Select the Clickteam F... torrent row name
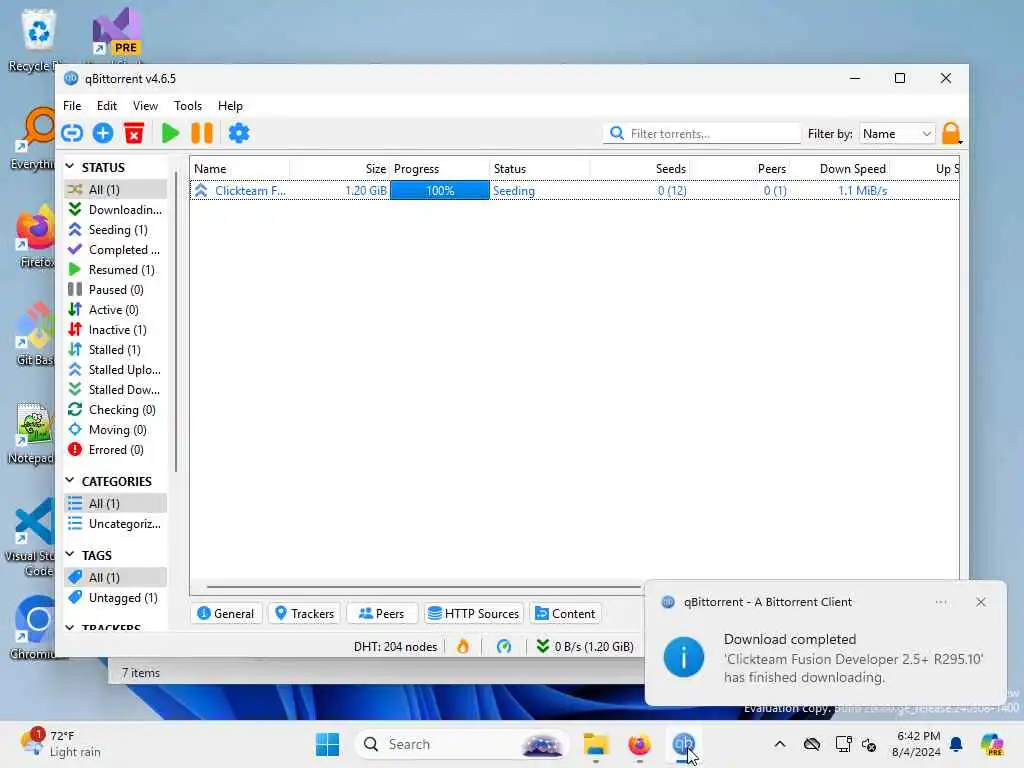1024x768 pixels. pyautogui.click(x=250, y=191)
